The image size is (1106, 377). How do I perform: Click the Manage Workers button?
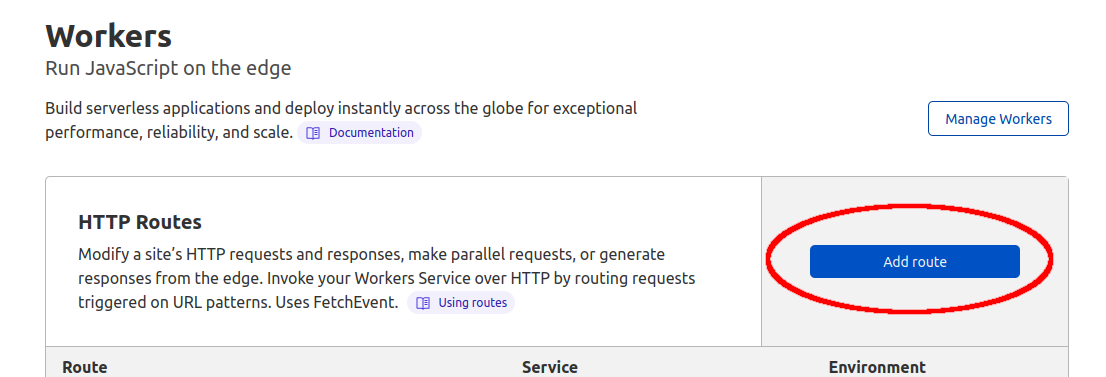(998, 119)
